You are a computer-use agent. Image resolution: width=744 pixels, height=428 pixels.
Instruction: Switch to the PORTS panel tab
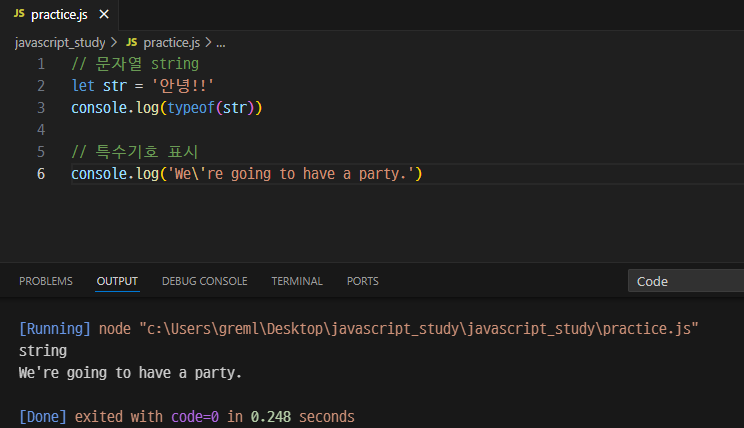[x=363, y=281]
